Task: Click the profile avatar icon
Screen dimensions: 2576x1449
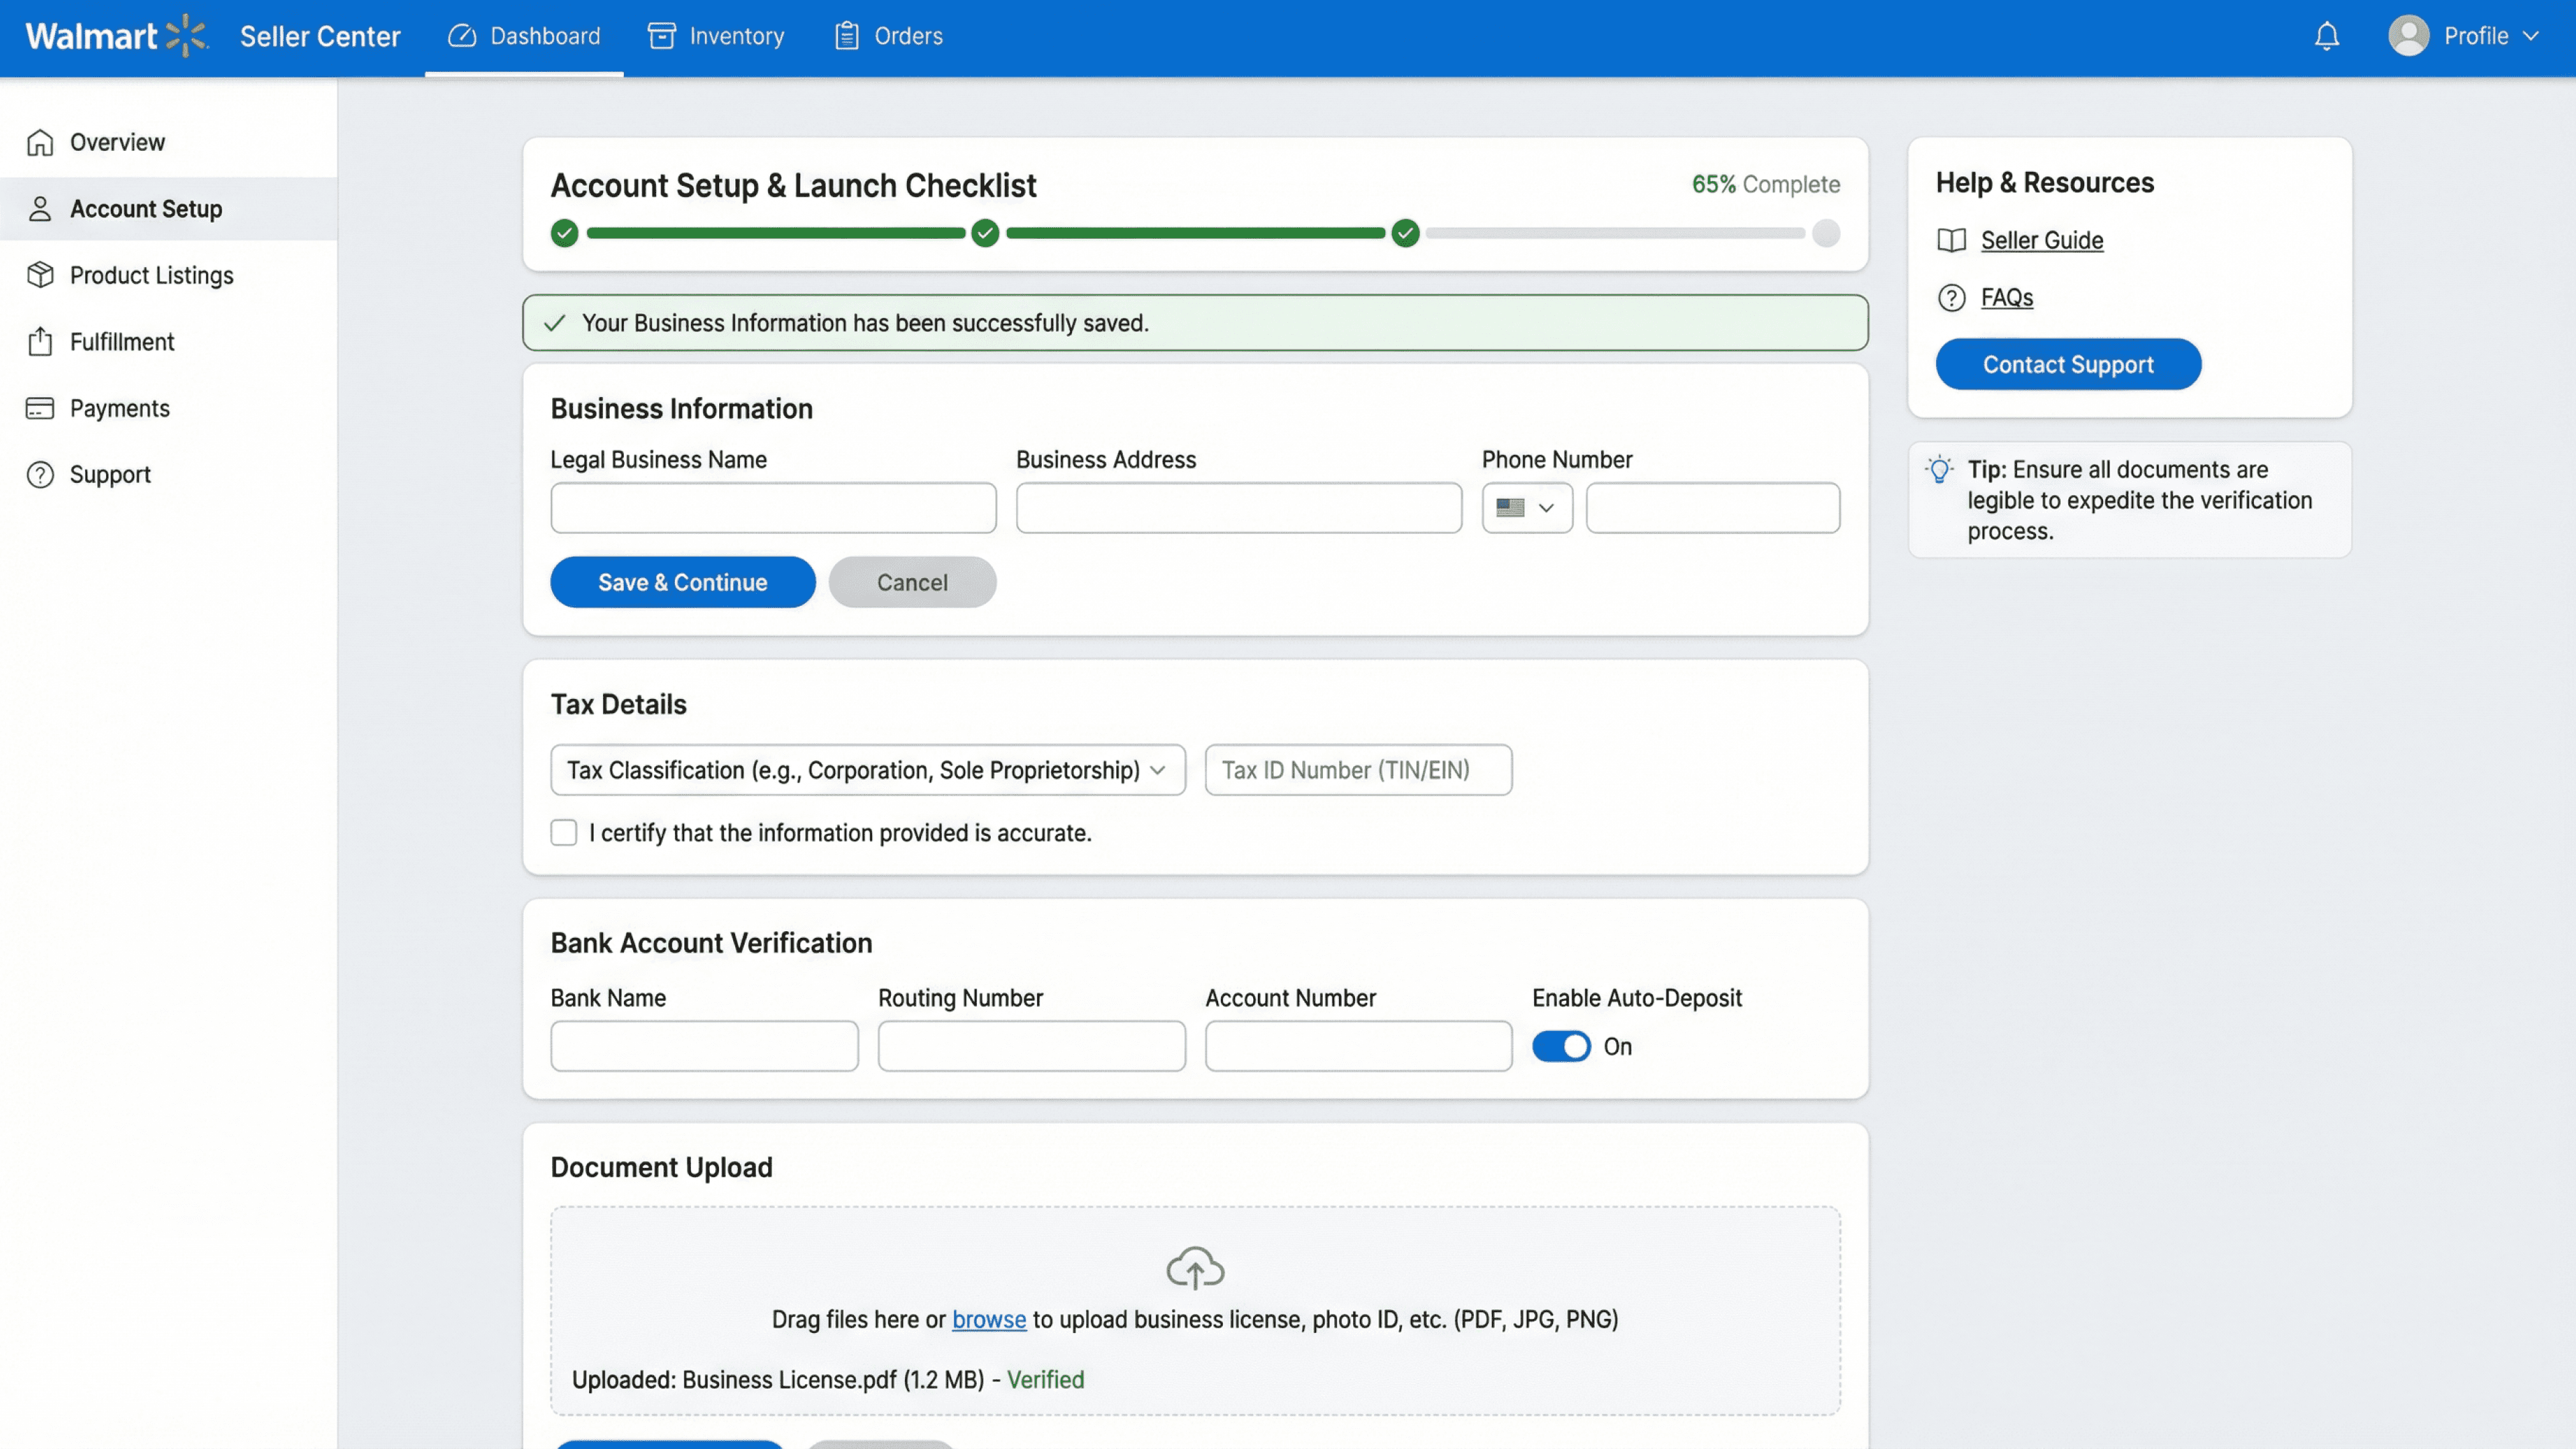Action: 2408,36
